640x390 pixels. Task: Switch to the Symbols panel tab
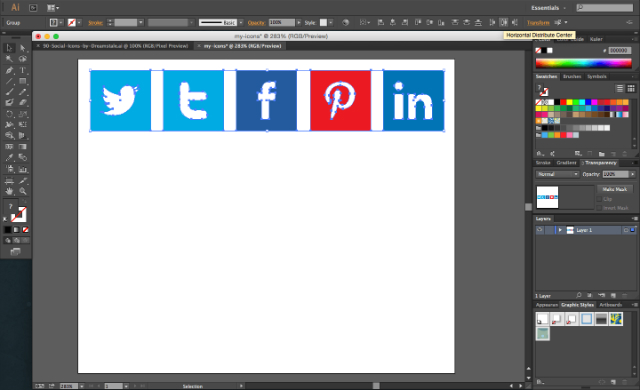596,77
